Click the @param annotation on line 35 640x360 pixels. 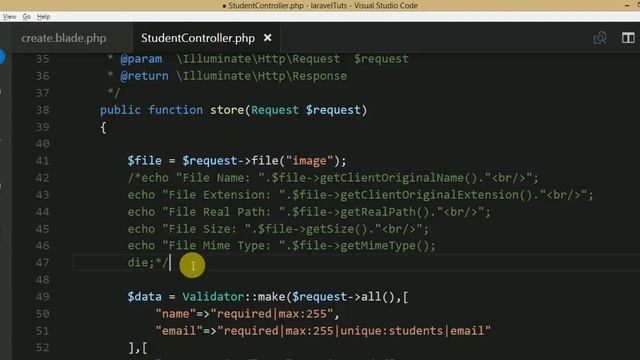tap(141, 59)
